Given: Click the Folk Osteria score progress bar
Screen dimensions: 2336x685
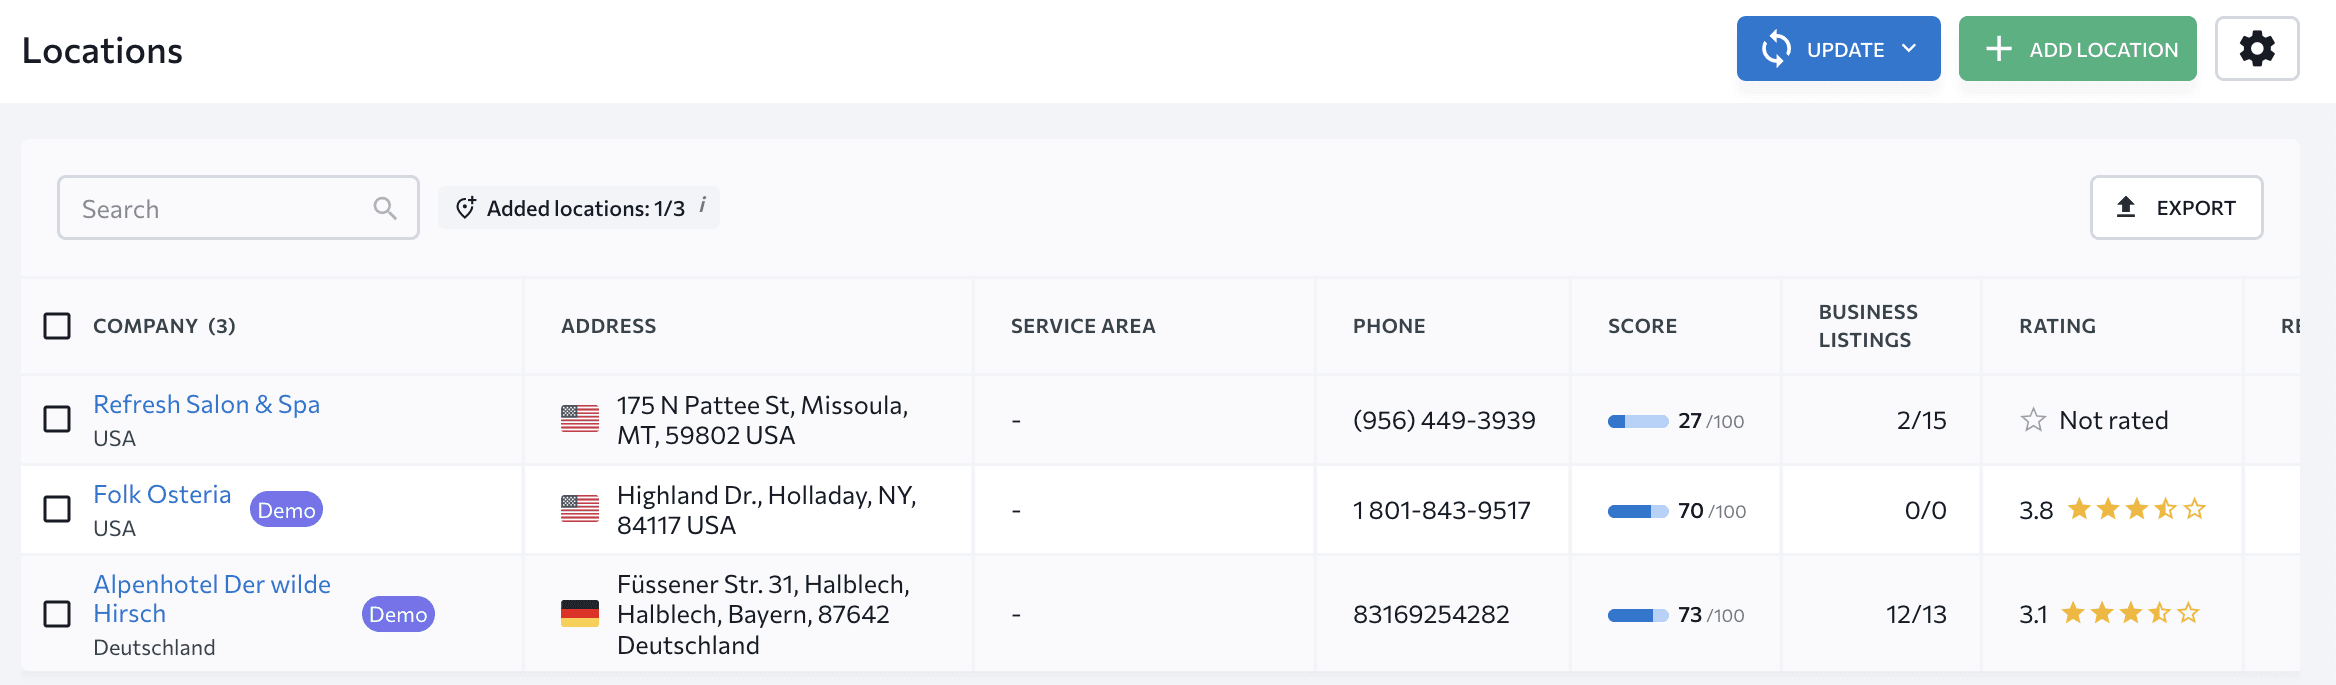Looking at the screenshot, I should tap(1638, 511).
